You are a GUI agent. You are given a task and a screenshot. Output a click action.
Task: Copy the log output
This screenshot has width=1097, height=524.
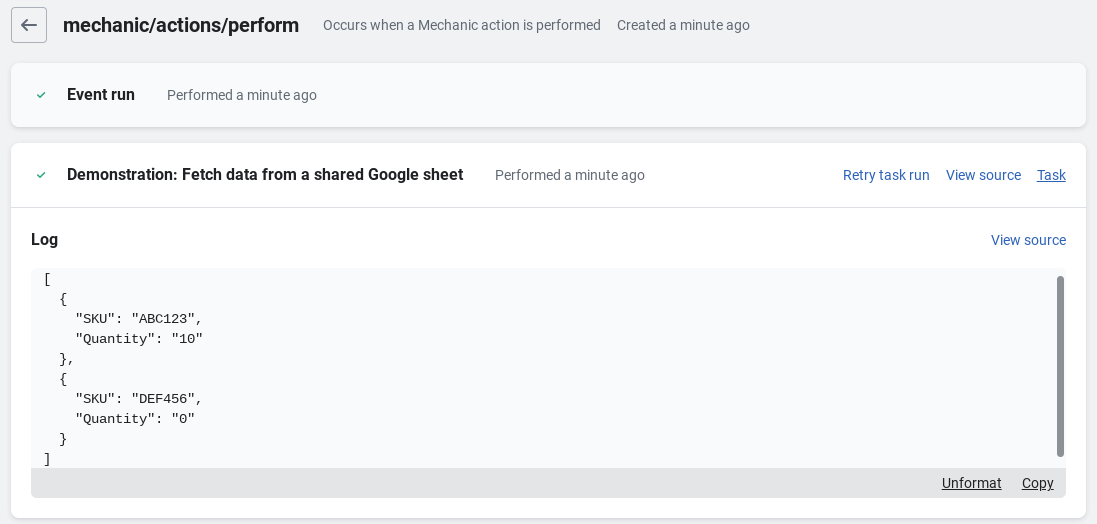point(1037,483)
